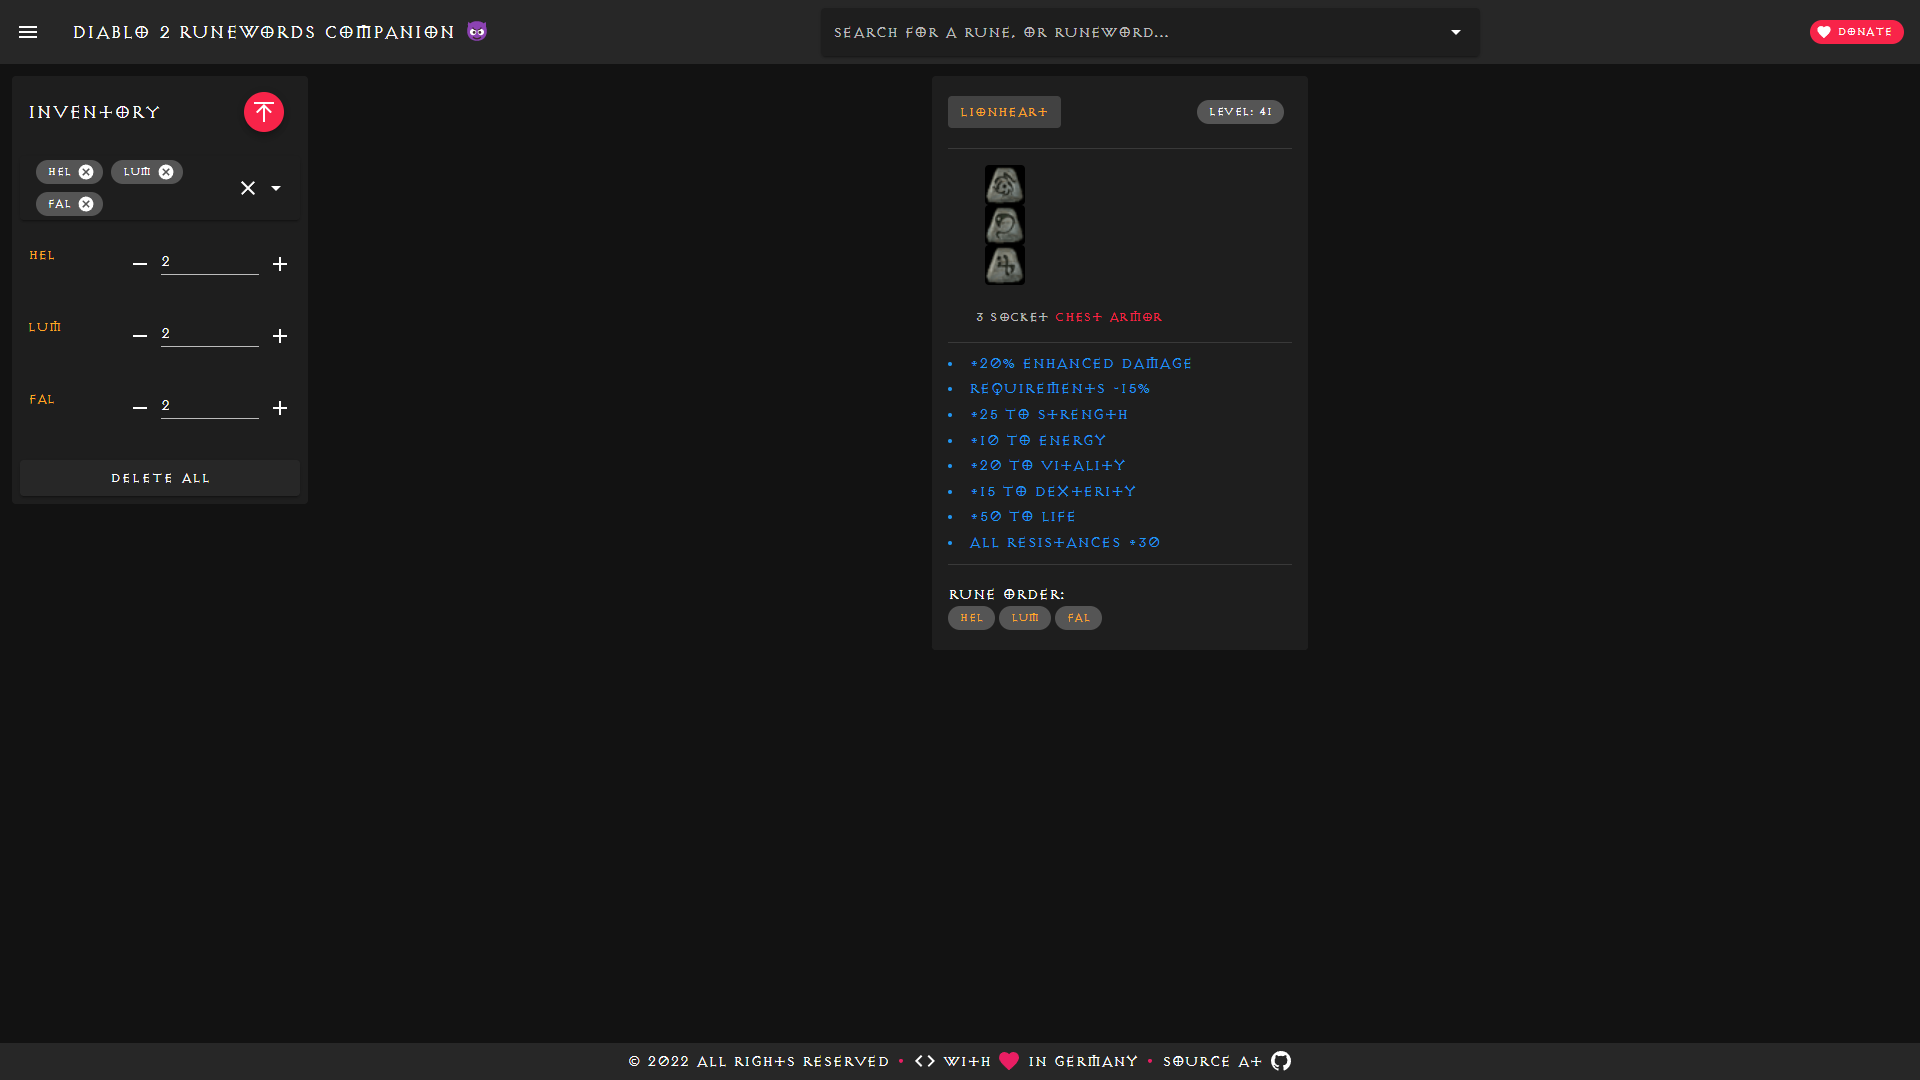Click the Lionheart runeword tag
The width and height of the screenshot is (1920, 1080).
point(1004,112)
